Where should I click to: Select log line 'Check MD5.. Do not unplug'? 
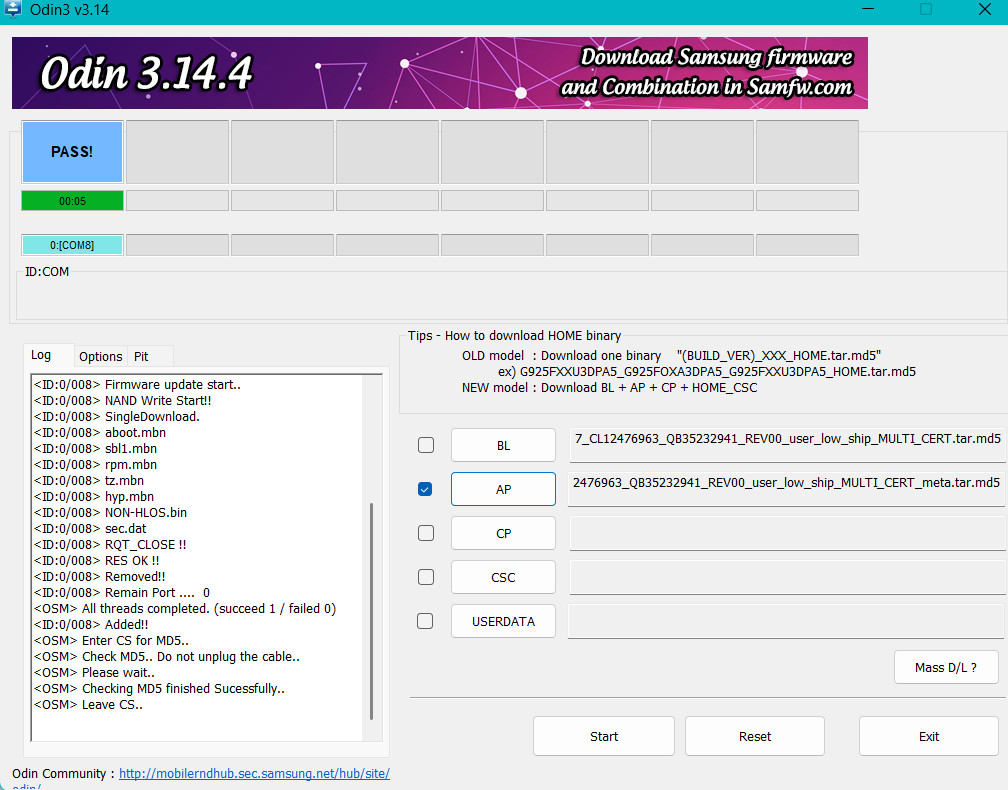(166, 656)
